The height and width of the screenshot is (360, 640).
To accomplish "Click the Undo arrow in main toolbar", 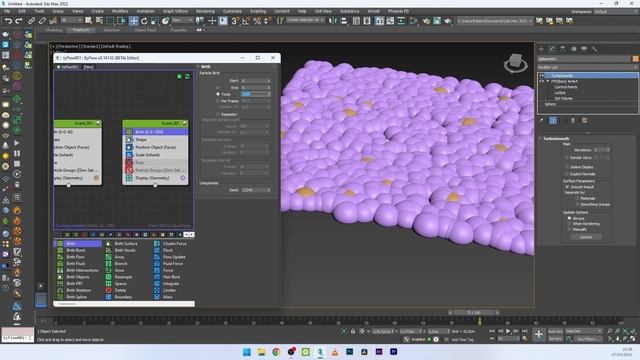I will click(8, 20).
